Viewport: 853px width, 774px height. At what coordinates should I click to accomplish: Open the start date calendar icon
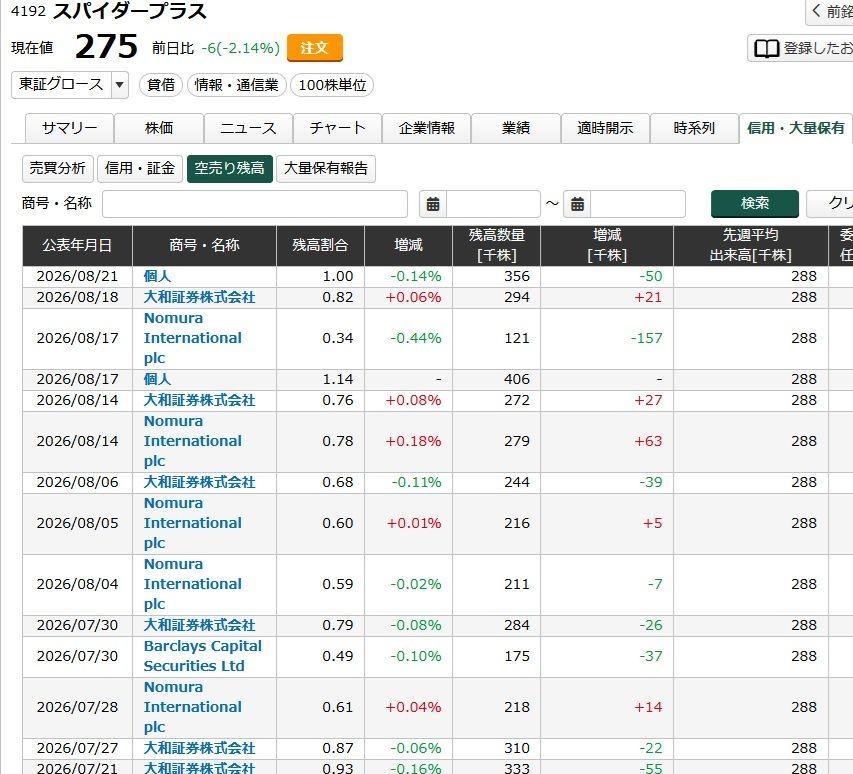pyautogui.click(x=433, y=204)
